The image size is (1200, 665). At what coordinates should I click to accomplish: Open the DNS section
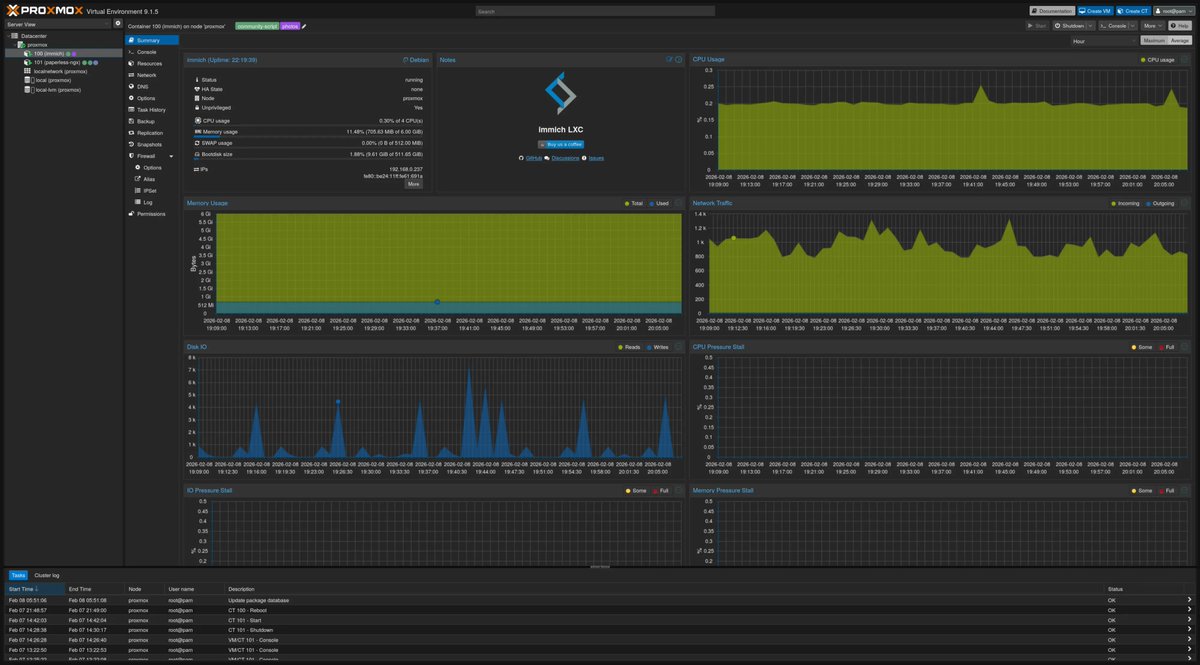pos(152,87)
